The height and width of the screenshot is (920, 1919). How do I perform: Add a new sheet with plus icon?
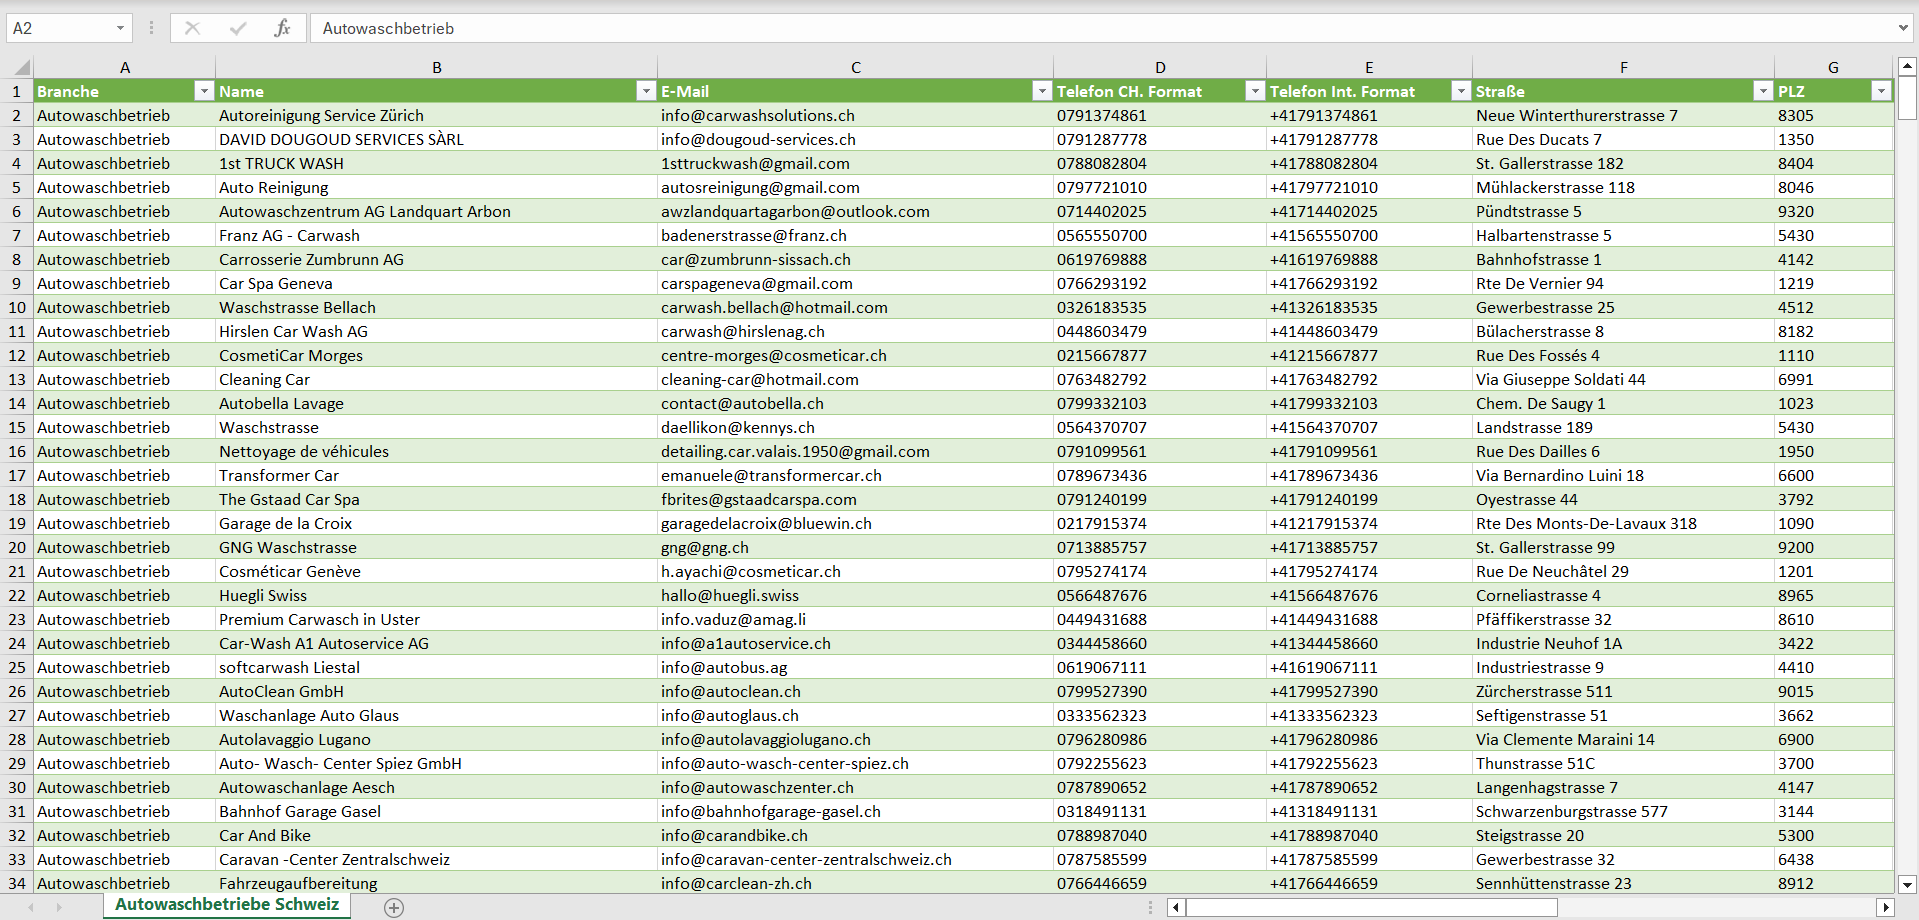pos(394,908)
